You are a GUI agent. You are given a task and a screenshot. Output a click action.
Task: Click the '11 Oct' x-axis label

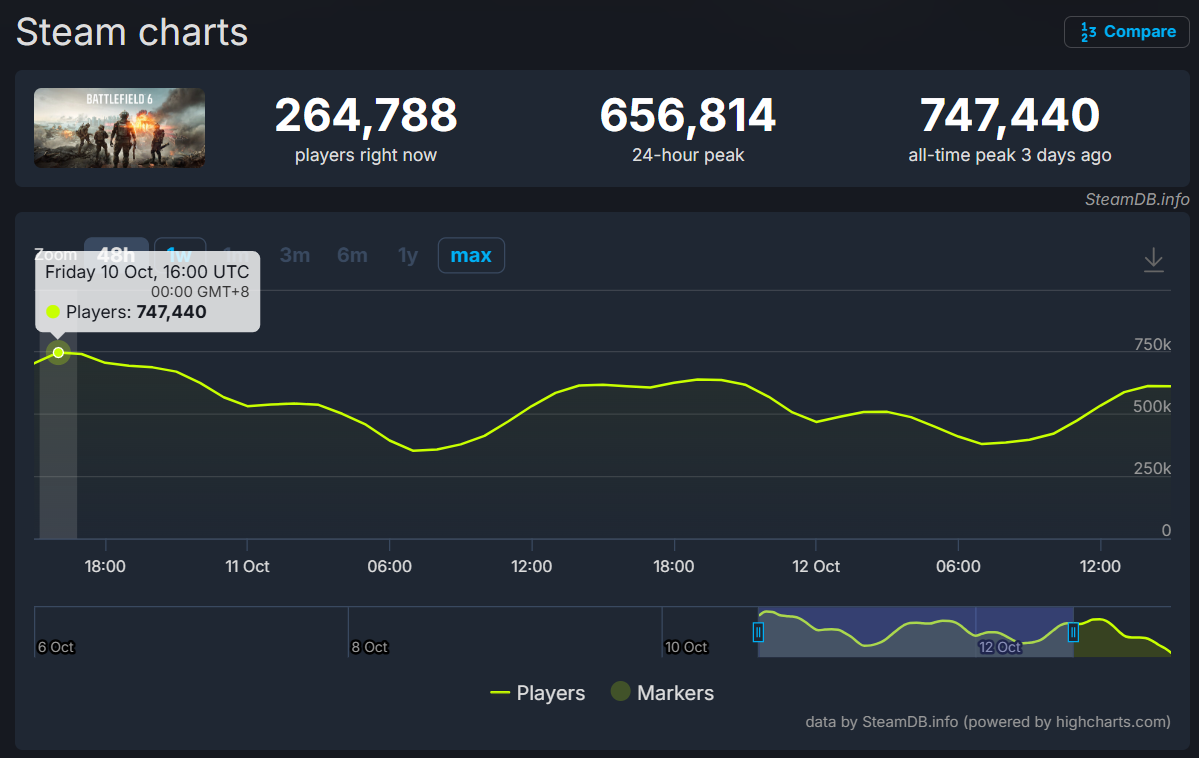pyautogui.click(x=247, y=567)
